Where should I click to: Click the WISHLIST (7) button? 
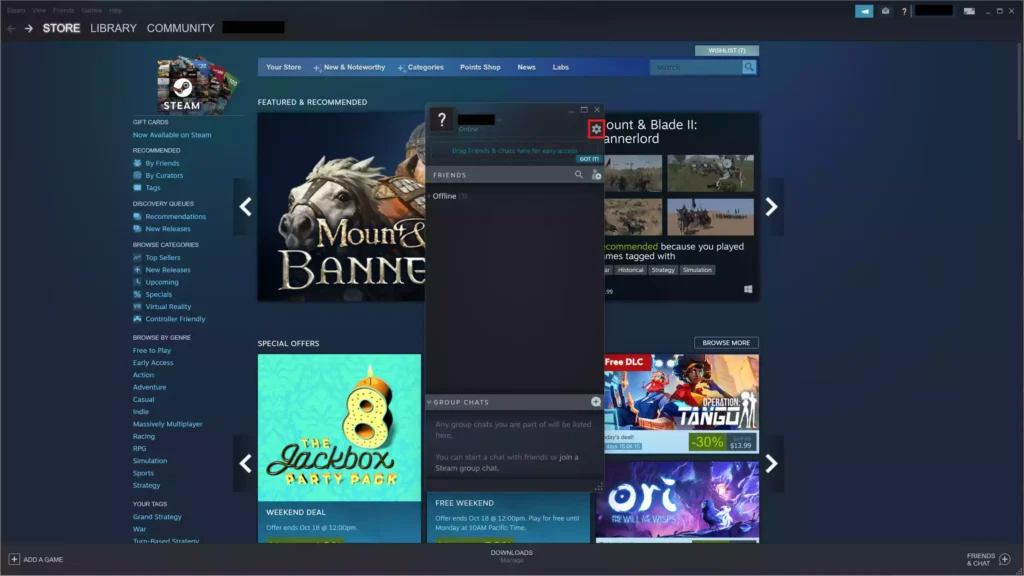coord(727,50)
